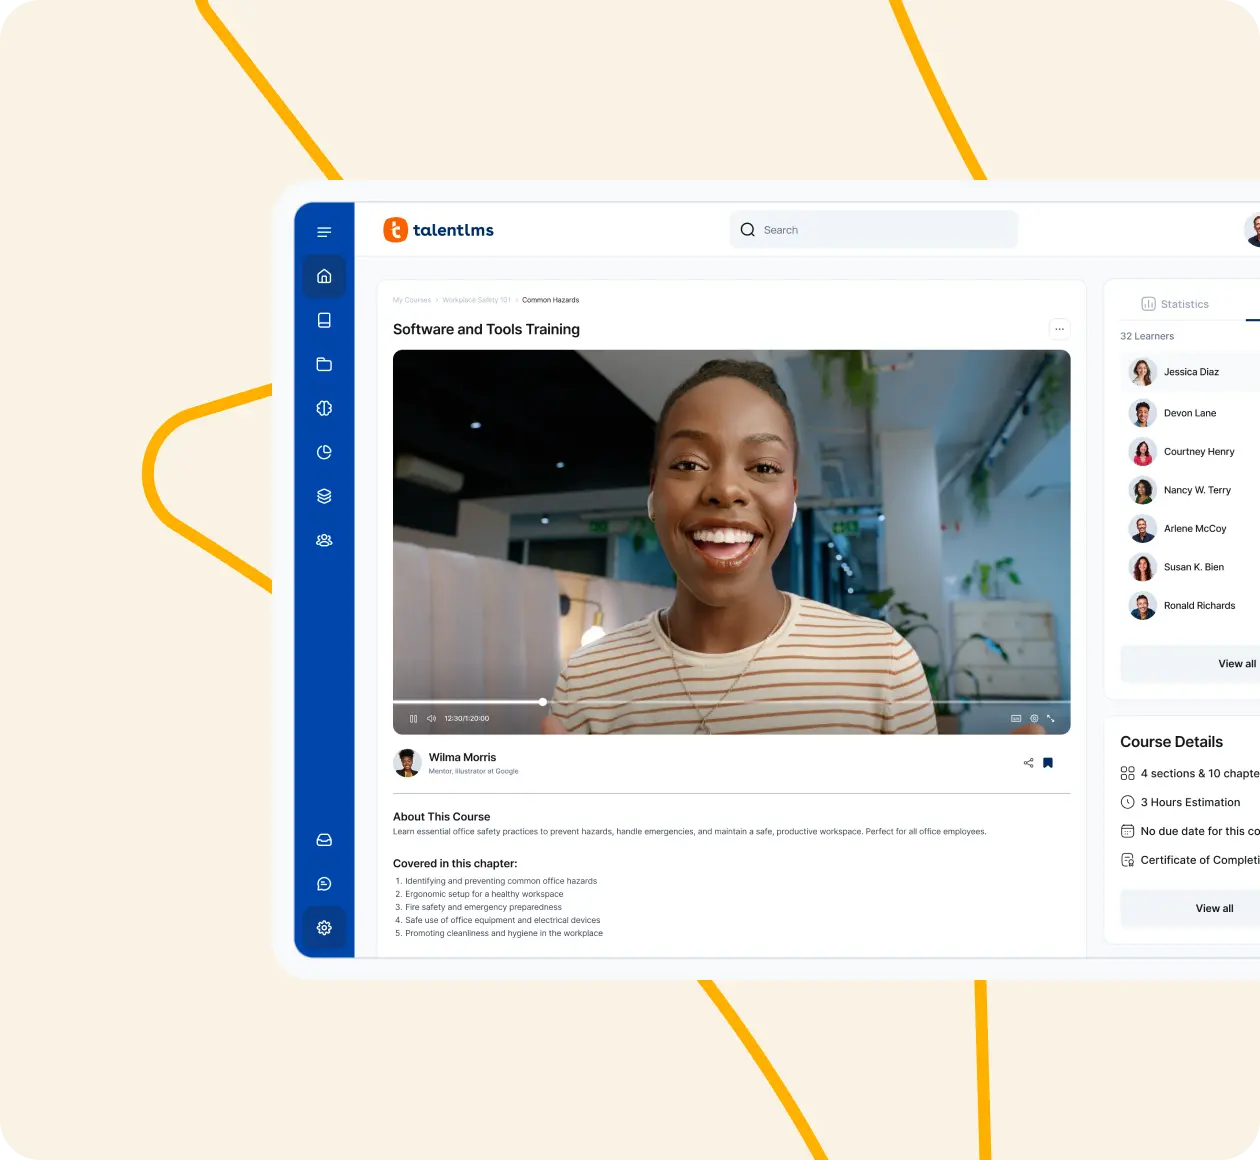The image size is (1260, 1160).
Task: Toggle video captions
Action: (1016, 719)
